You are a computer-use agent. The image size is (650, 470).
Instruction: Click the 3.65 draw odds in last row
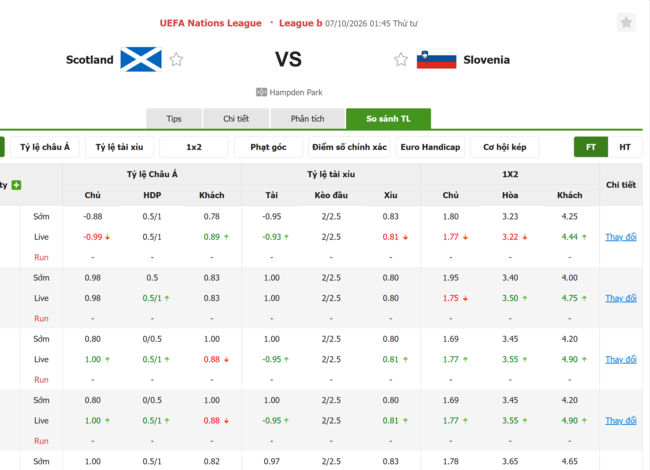tap(510, 461)
